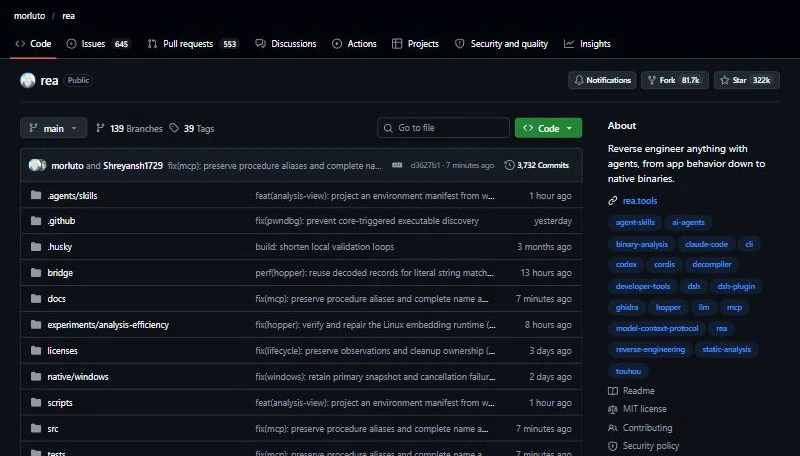Click the rea breadcrumb link

pyautogui.click(x=68, y=16)
